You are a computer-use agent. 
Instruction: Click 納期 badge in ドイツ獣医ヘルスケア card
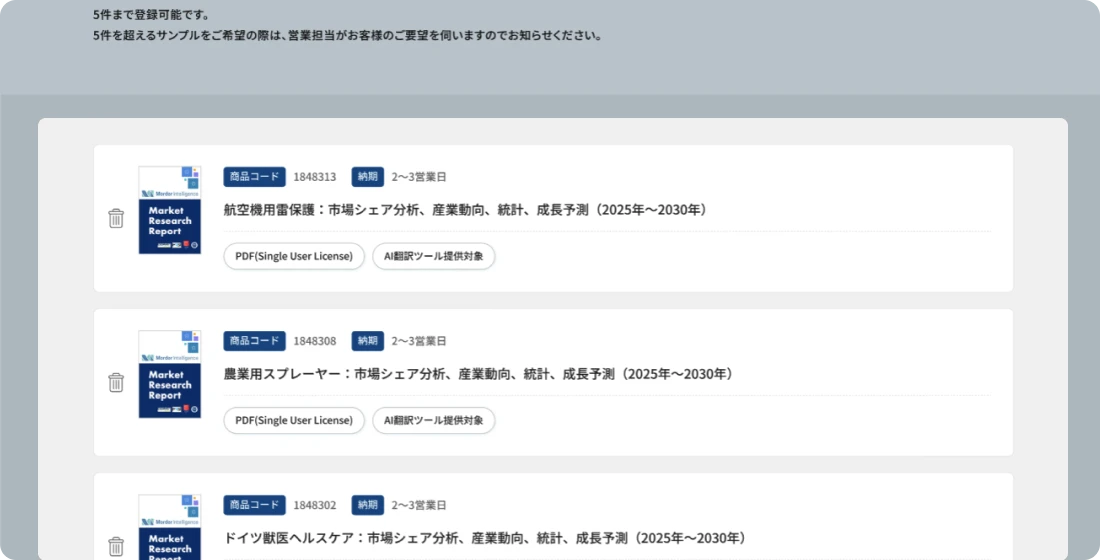pos(368,505)
